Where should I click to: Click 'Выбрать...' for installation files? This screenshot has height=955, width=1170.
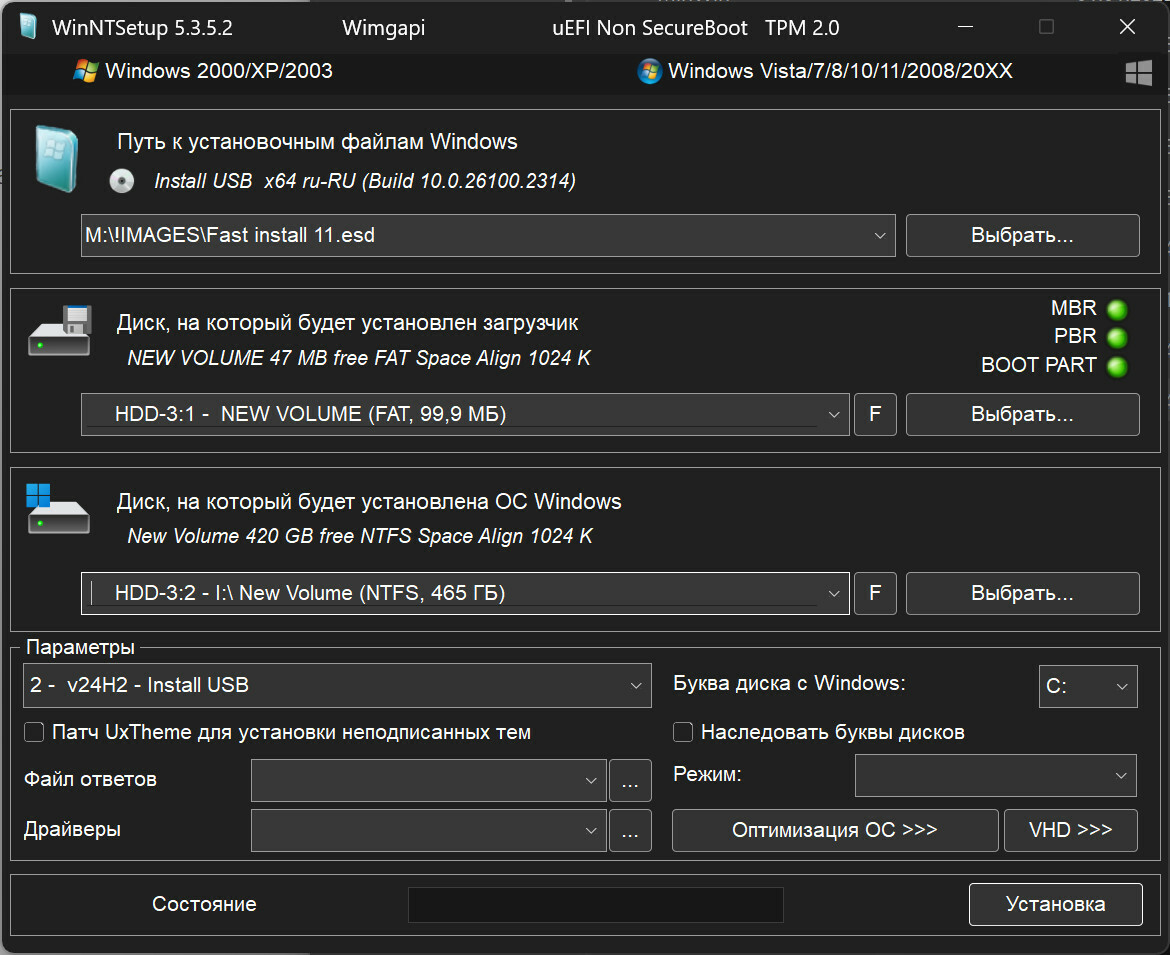pos(1022,236)
